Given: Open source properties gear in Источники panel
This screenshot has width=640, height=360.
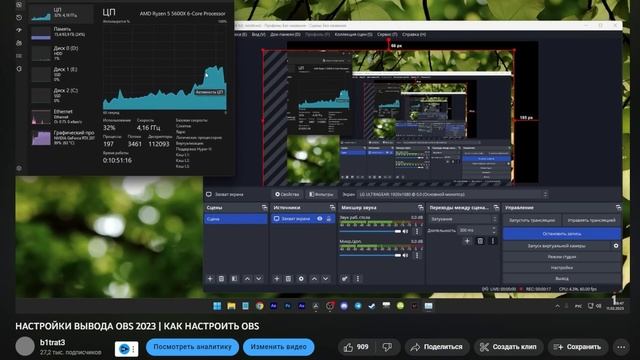Looking at the screenshot, I should 301,279.
